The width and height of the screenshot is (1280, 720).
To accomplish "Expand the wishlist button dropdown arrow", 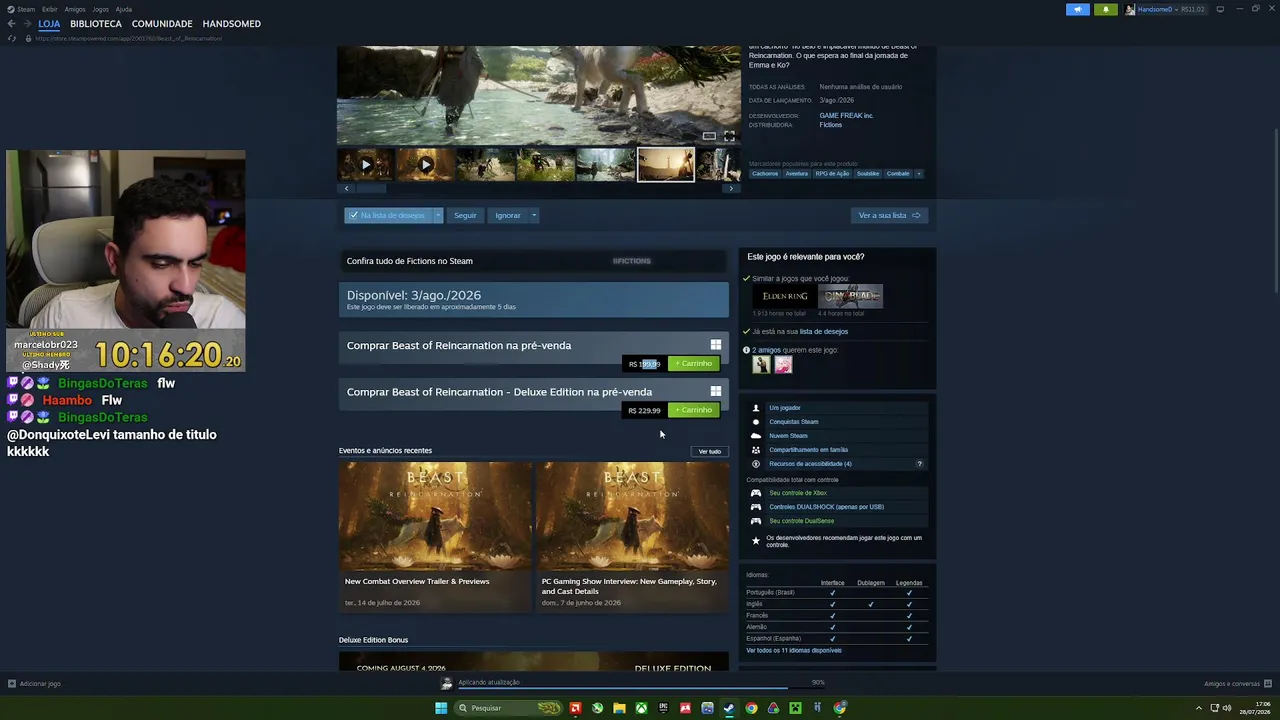I will [x=437, y=215].
